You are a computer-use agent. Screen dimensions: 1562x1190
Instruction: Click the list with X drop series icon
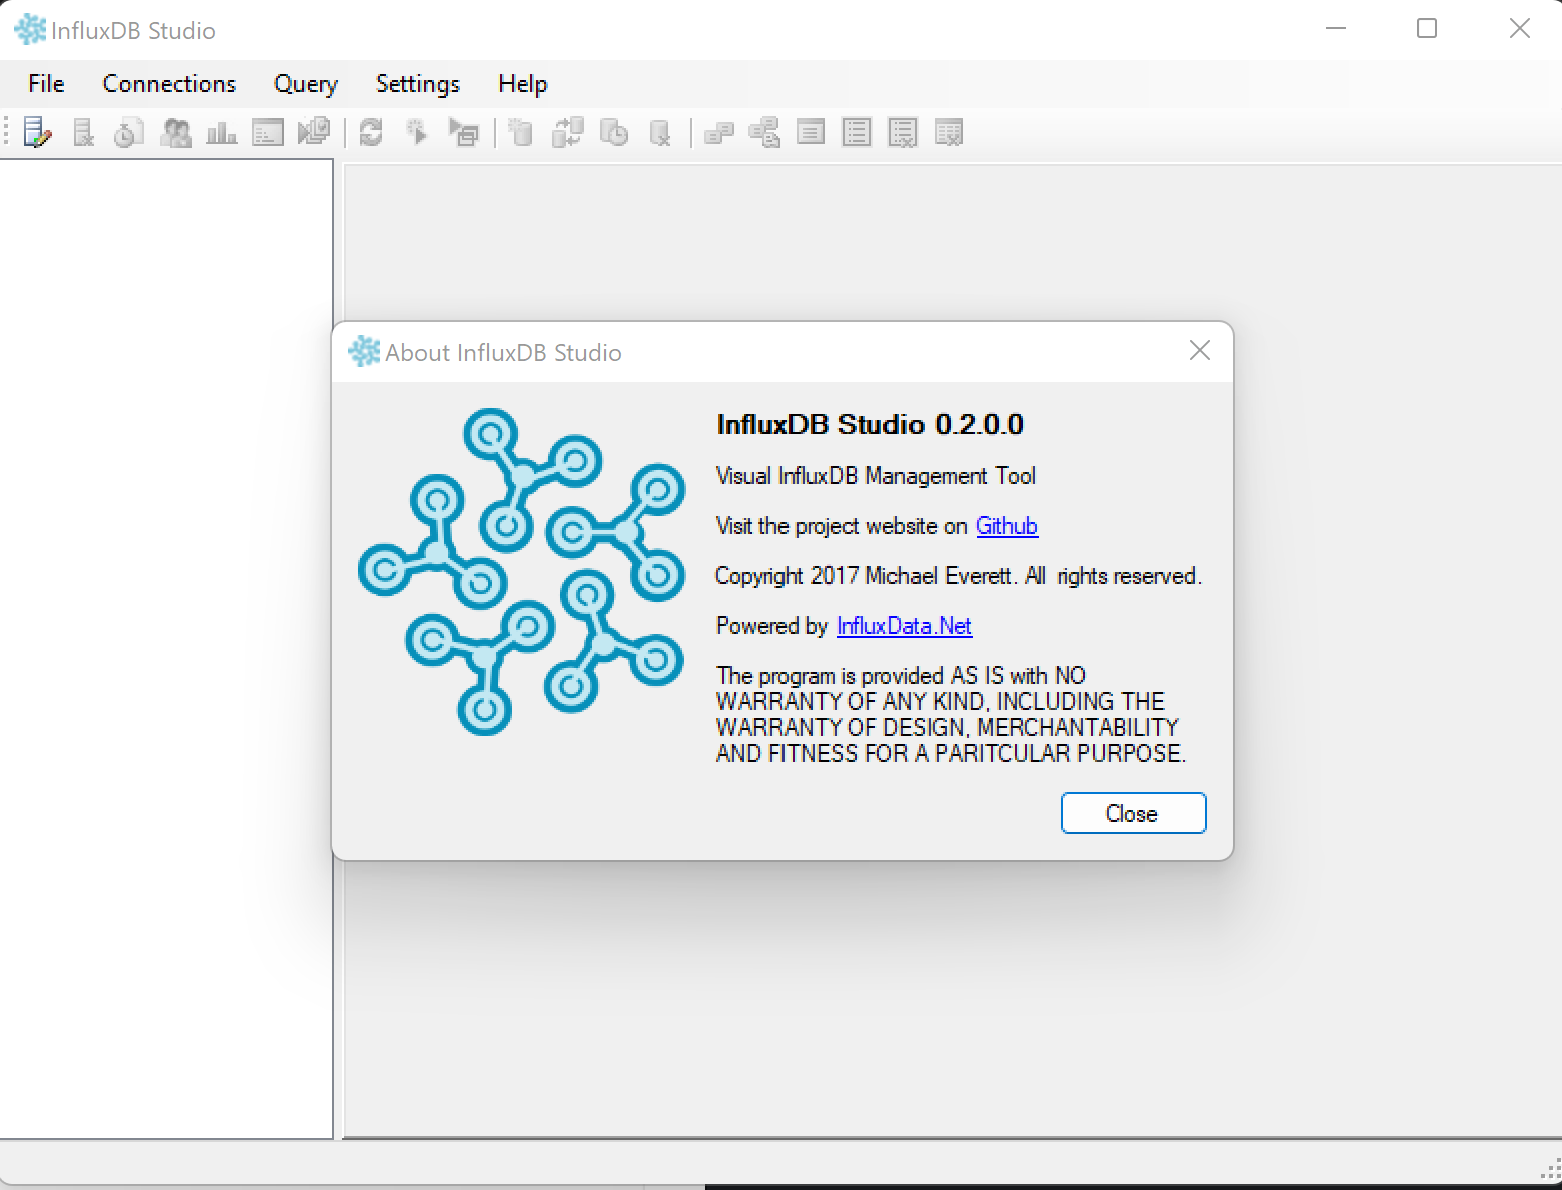(x=903, y=132)
